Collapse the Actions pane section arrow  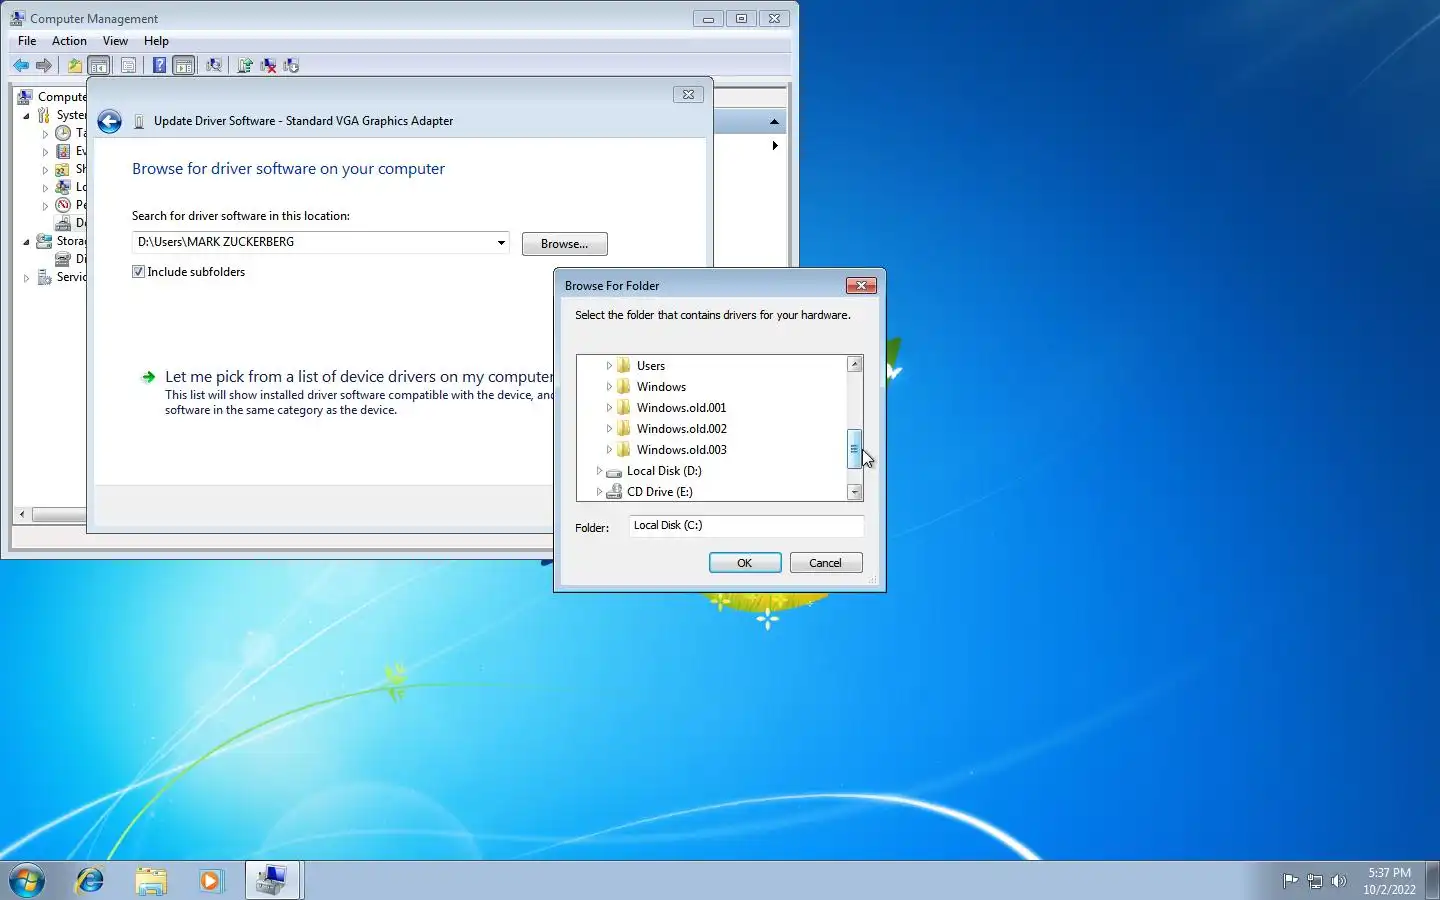(x=774, y=122)
